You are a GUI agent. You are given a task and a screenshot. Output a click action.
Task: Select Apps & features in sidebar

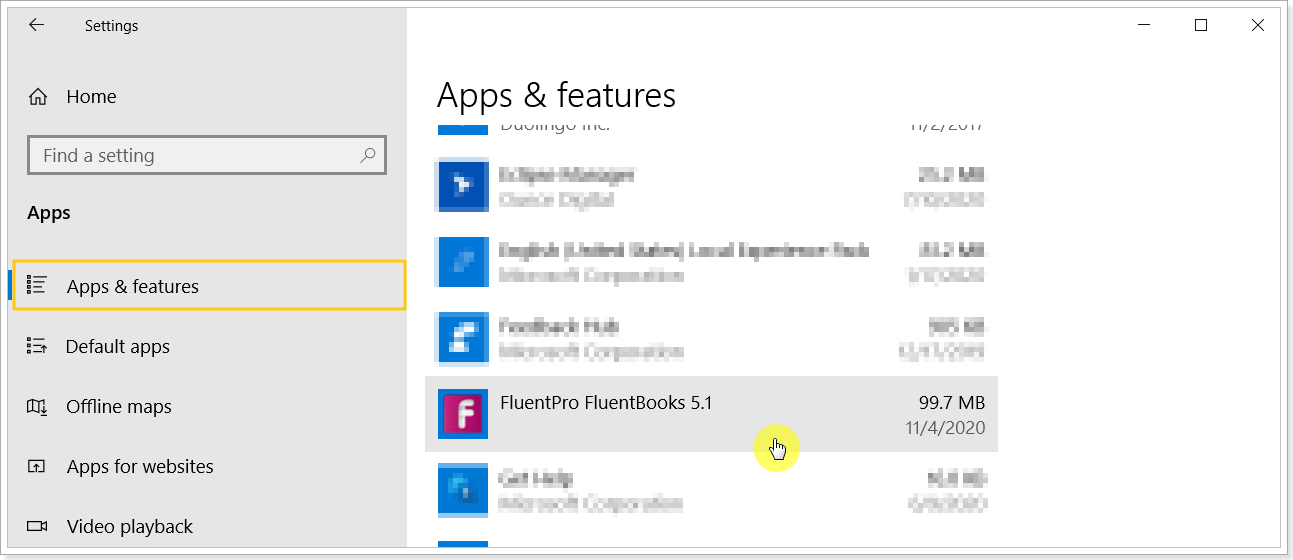coord(209,286)
